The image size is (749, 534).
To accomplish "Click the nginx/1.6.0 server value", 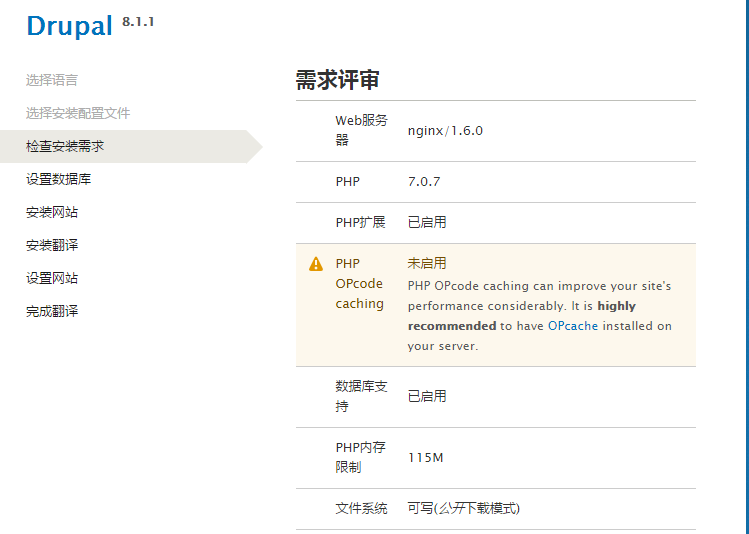I will [445, 130].
